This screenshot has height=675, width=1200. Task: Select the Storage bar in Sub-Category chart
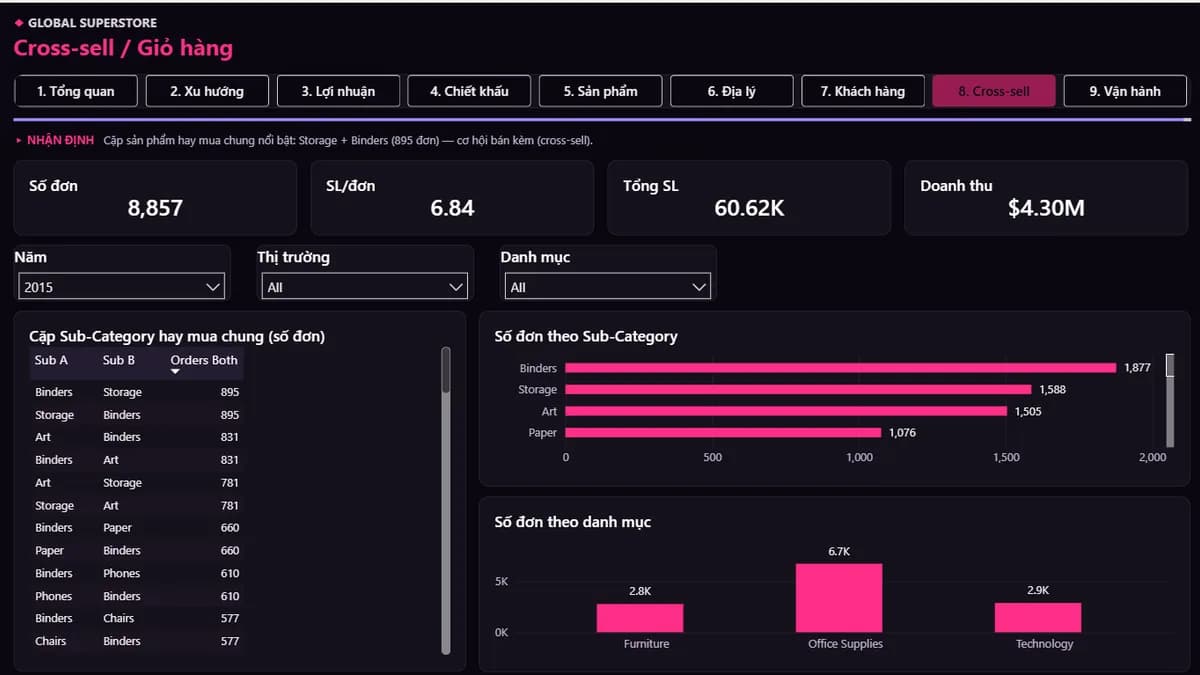798,390
